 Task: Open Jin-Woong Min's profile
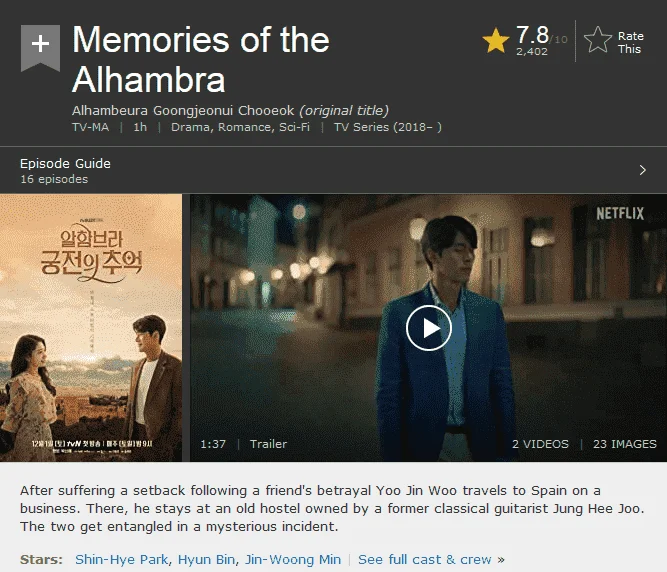pyautogui.click(x=293, y=559)
